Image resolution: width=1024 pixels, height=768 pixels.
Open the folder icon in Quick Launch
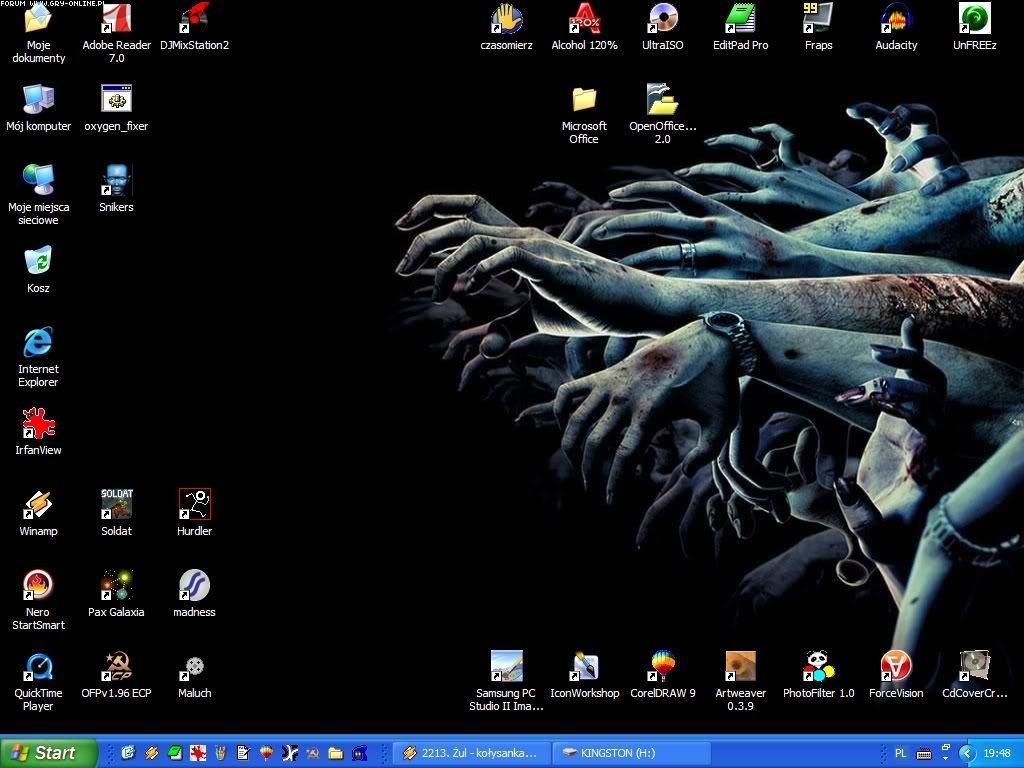coord(336,753)
